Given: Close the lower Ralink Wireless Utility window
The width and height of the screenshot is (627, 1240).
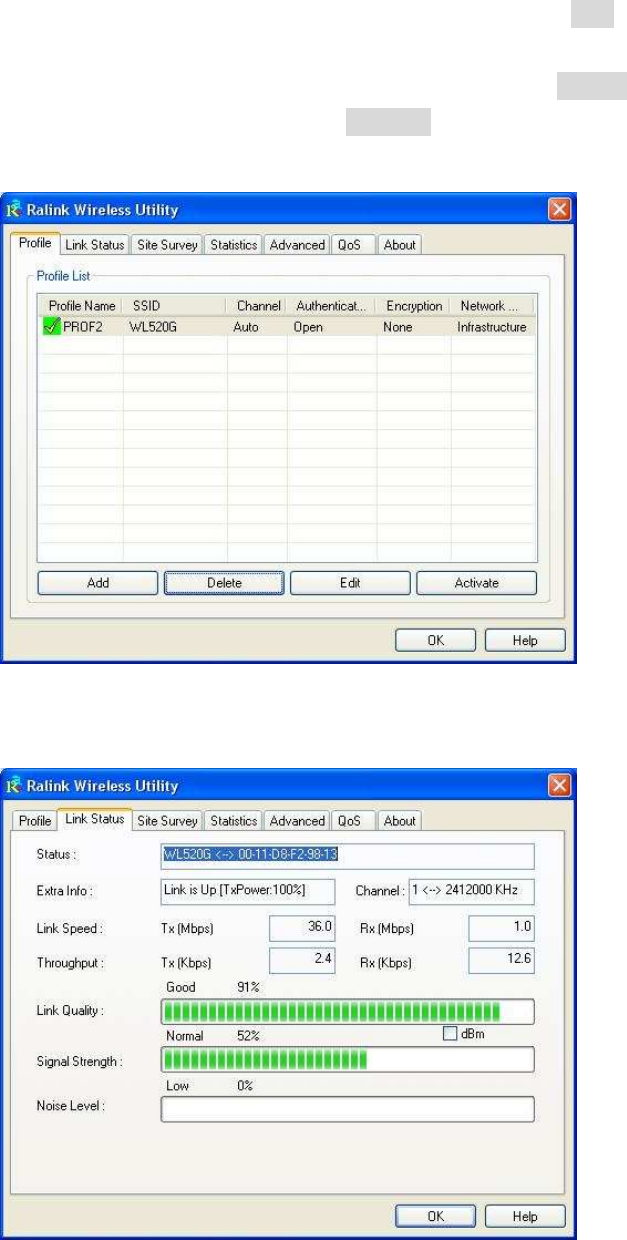Looking at the screenshot, I should [559, 786].
